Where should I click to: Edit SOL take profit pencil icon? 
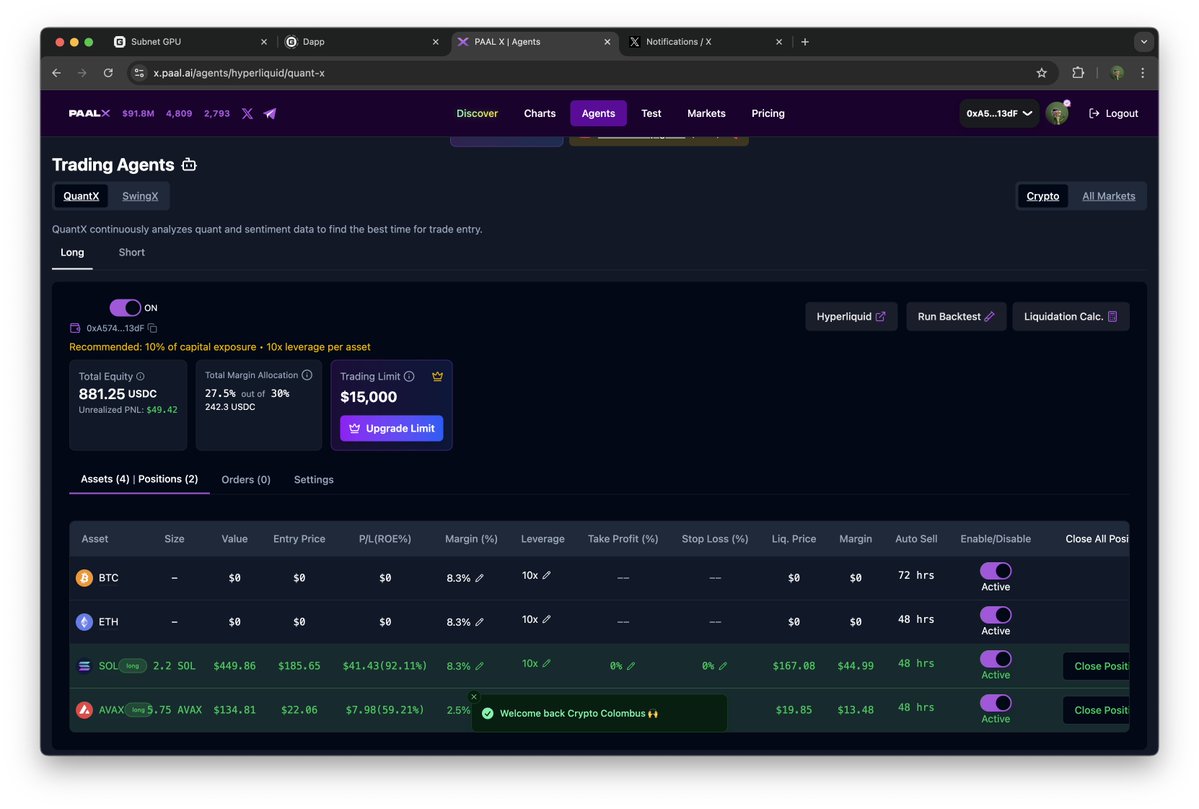point(631,666)
